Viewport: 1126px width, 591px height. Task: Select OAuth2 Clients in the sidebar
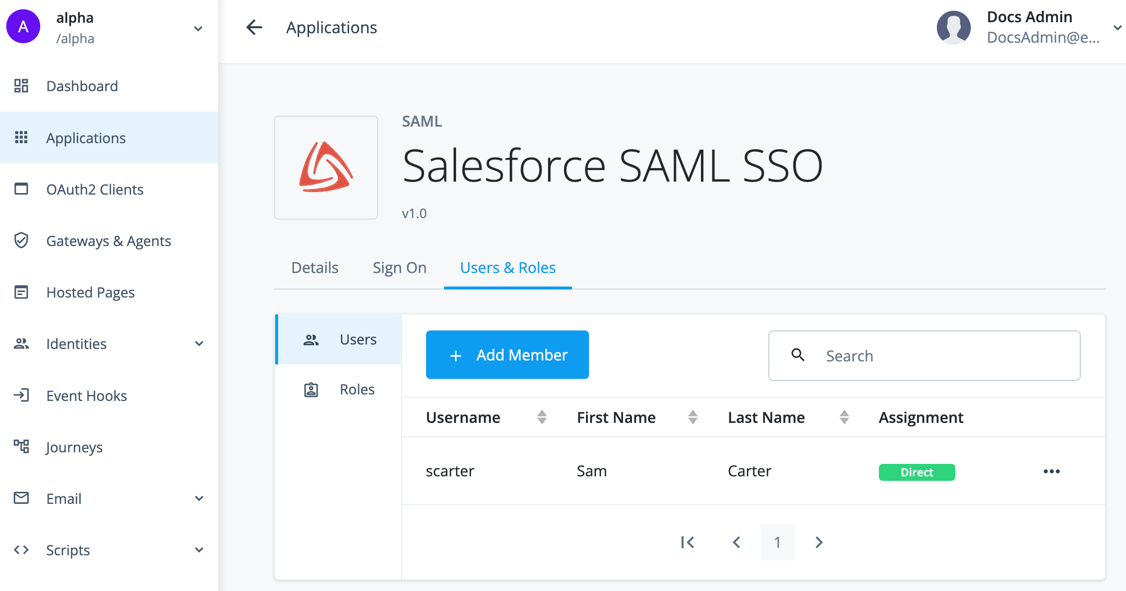pos(95,189)
